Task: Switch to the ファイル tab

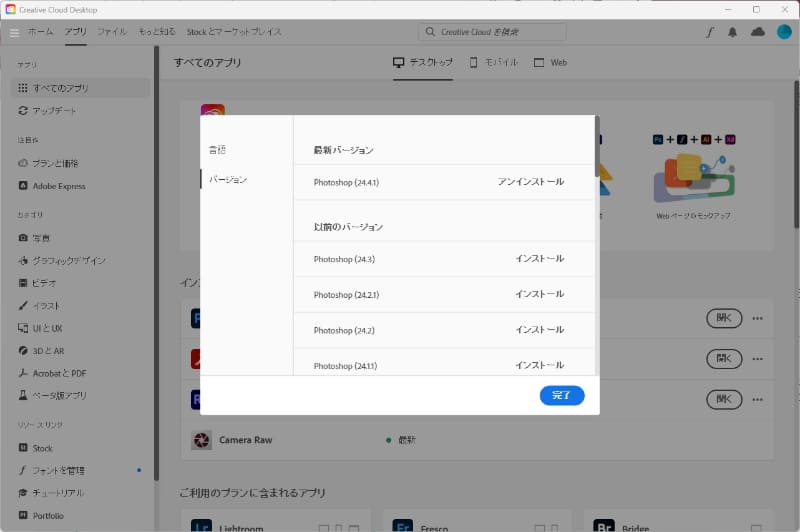Action: coord(112,32)
